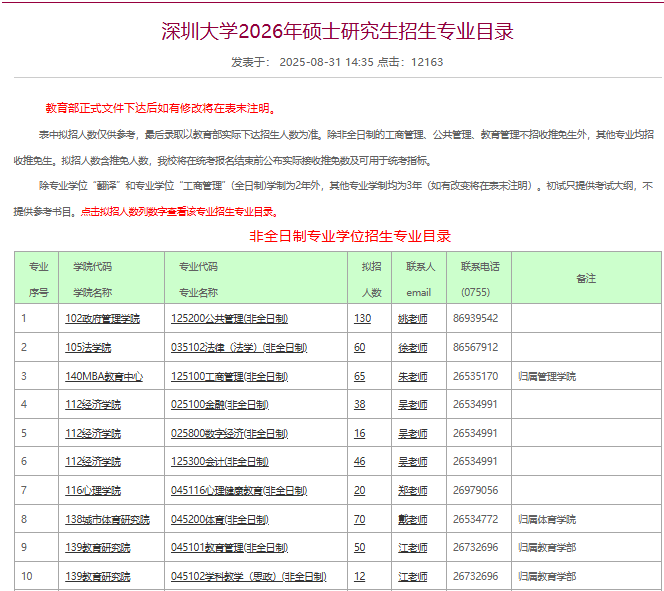
Task: Click the enrollment number 70
Action: (x=360, y=519)
